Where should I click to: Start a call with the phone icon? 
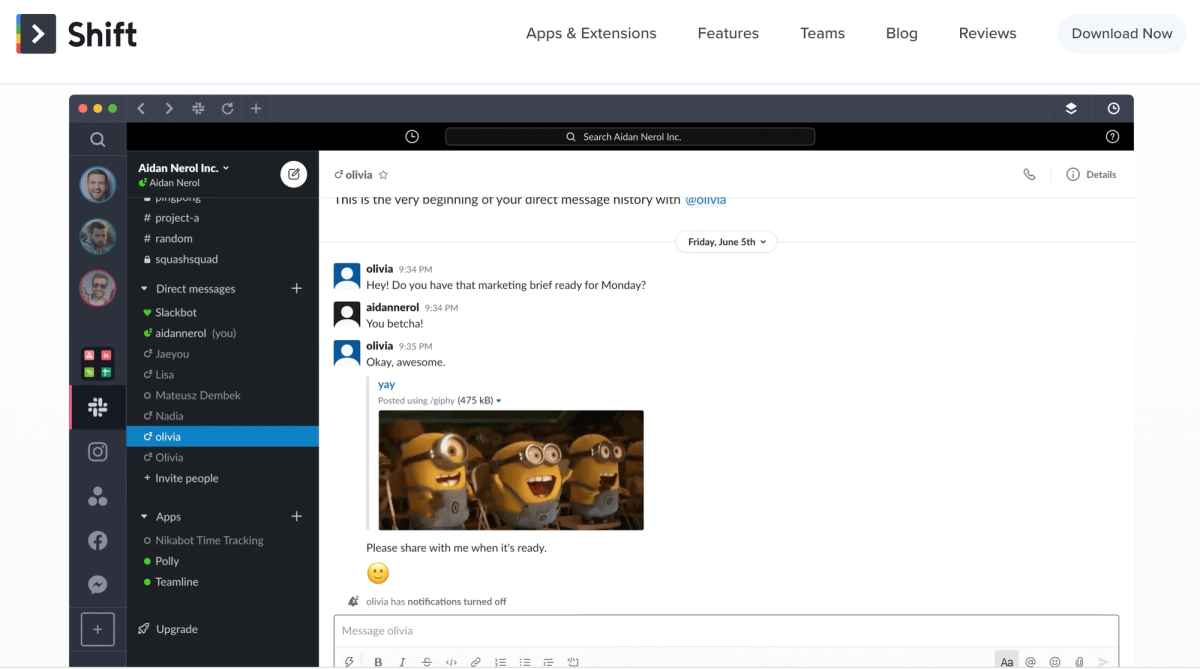click(1029, 174)
